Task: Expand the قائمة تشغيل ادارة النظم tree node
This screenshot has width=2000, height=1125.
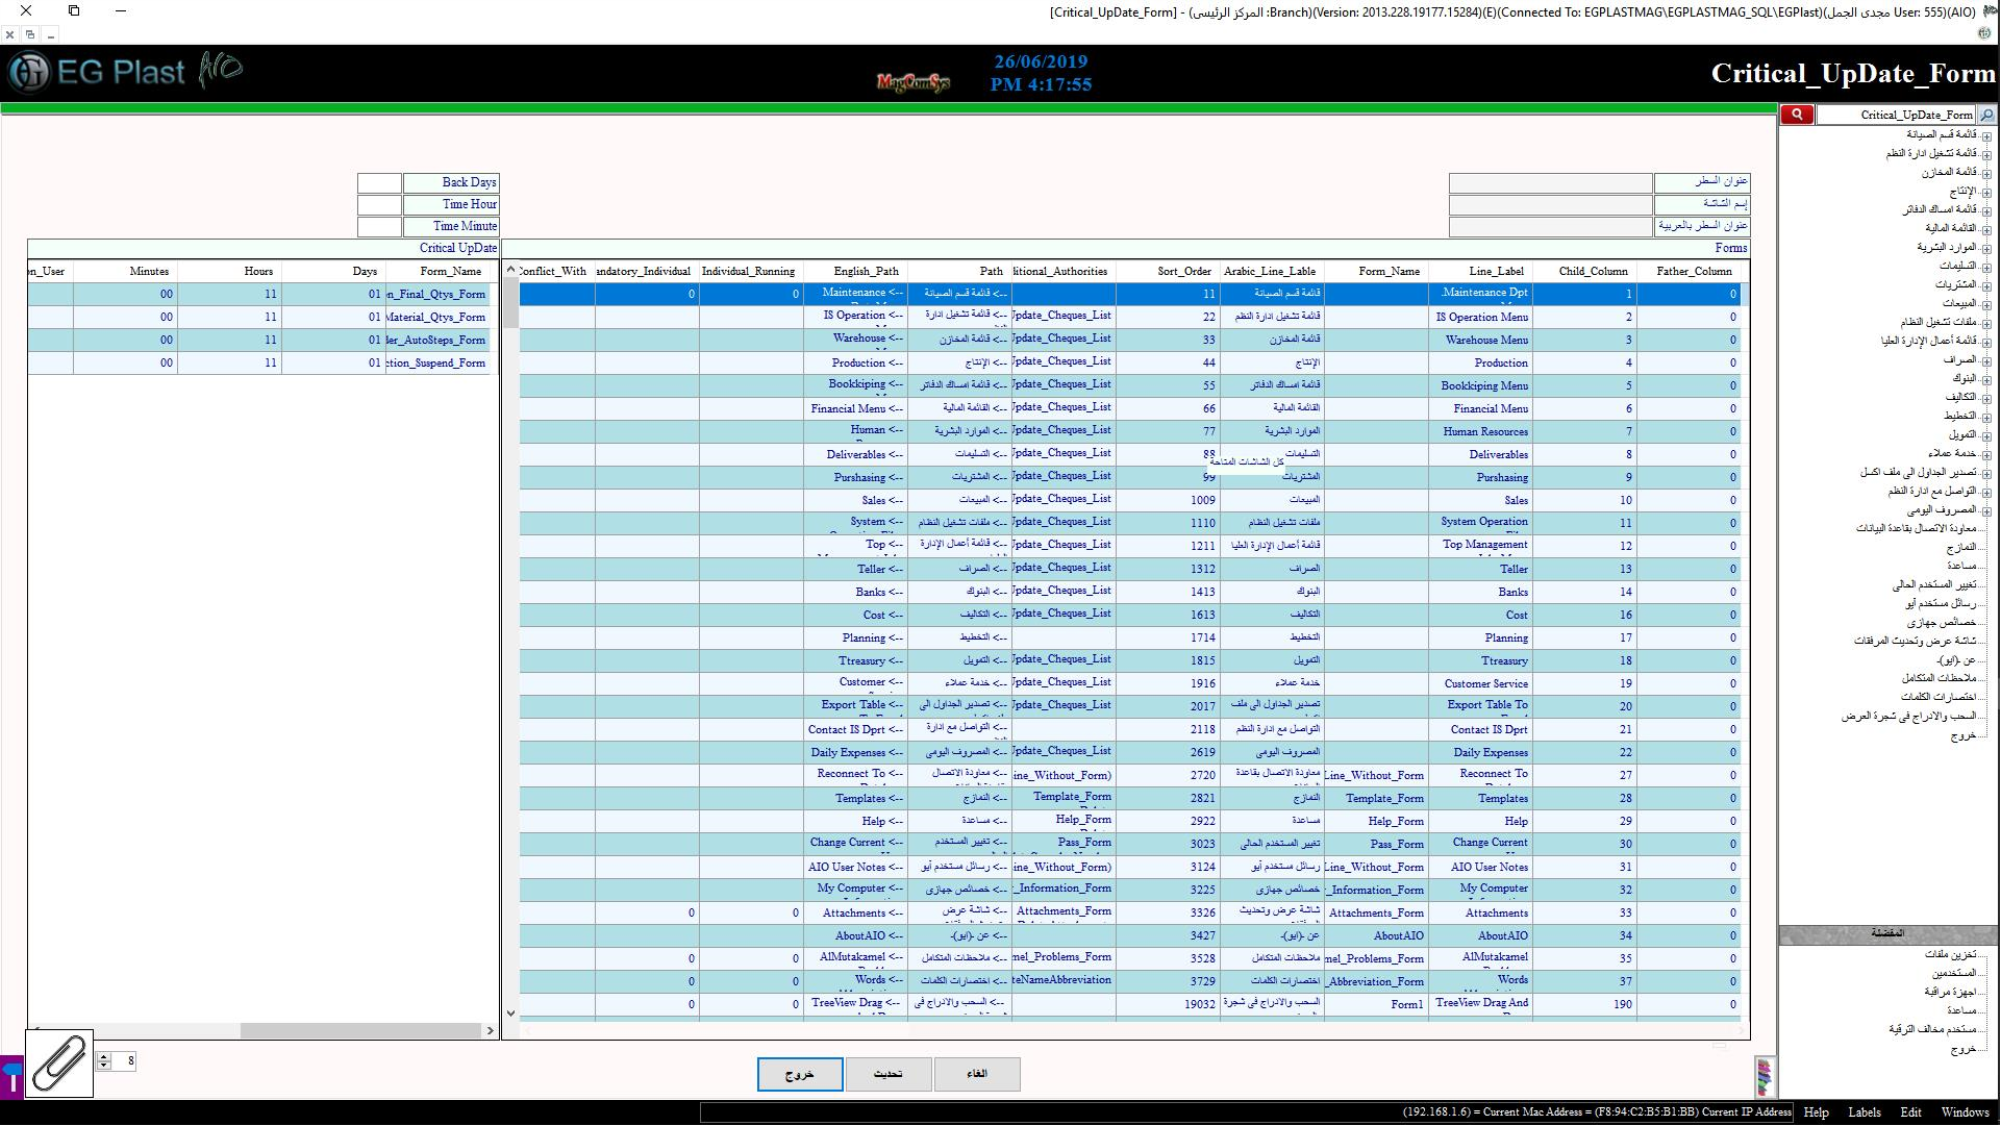Action: point(1986,155)
